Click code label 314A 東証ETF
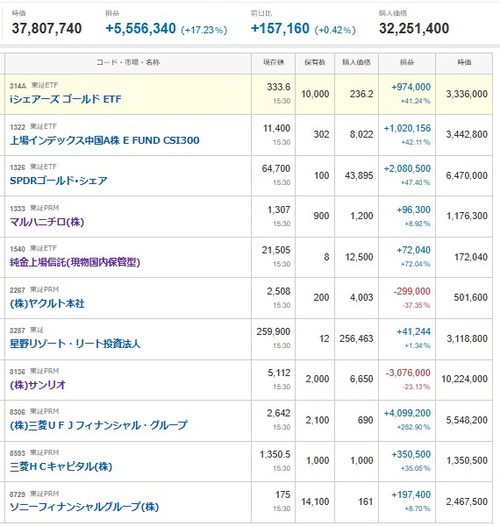 tap(34, 86)
